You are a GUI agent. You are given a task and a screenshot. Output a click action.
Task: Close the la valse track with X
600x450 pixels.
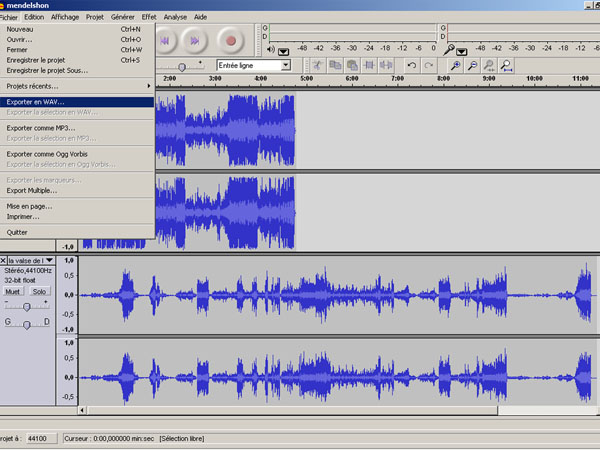(3, 261)
